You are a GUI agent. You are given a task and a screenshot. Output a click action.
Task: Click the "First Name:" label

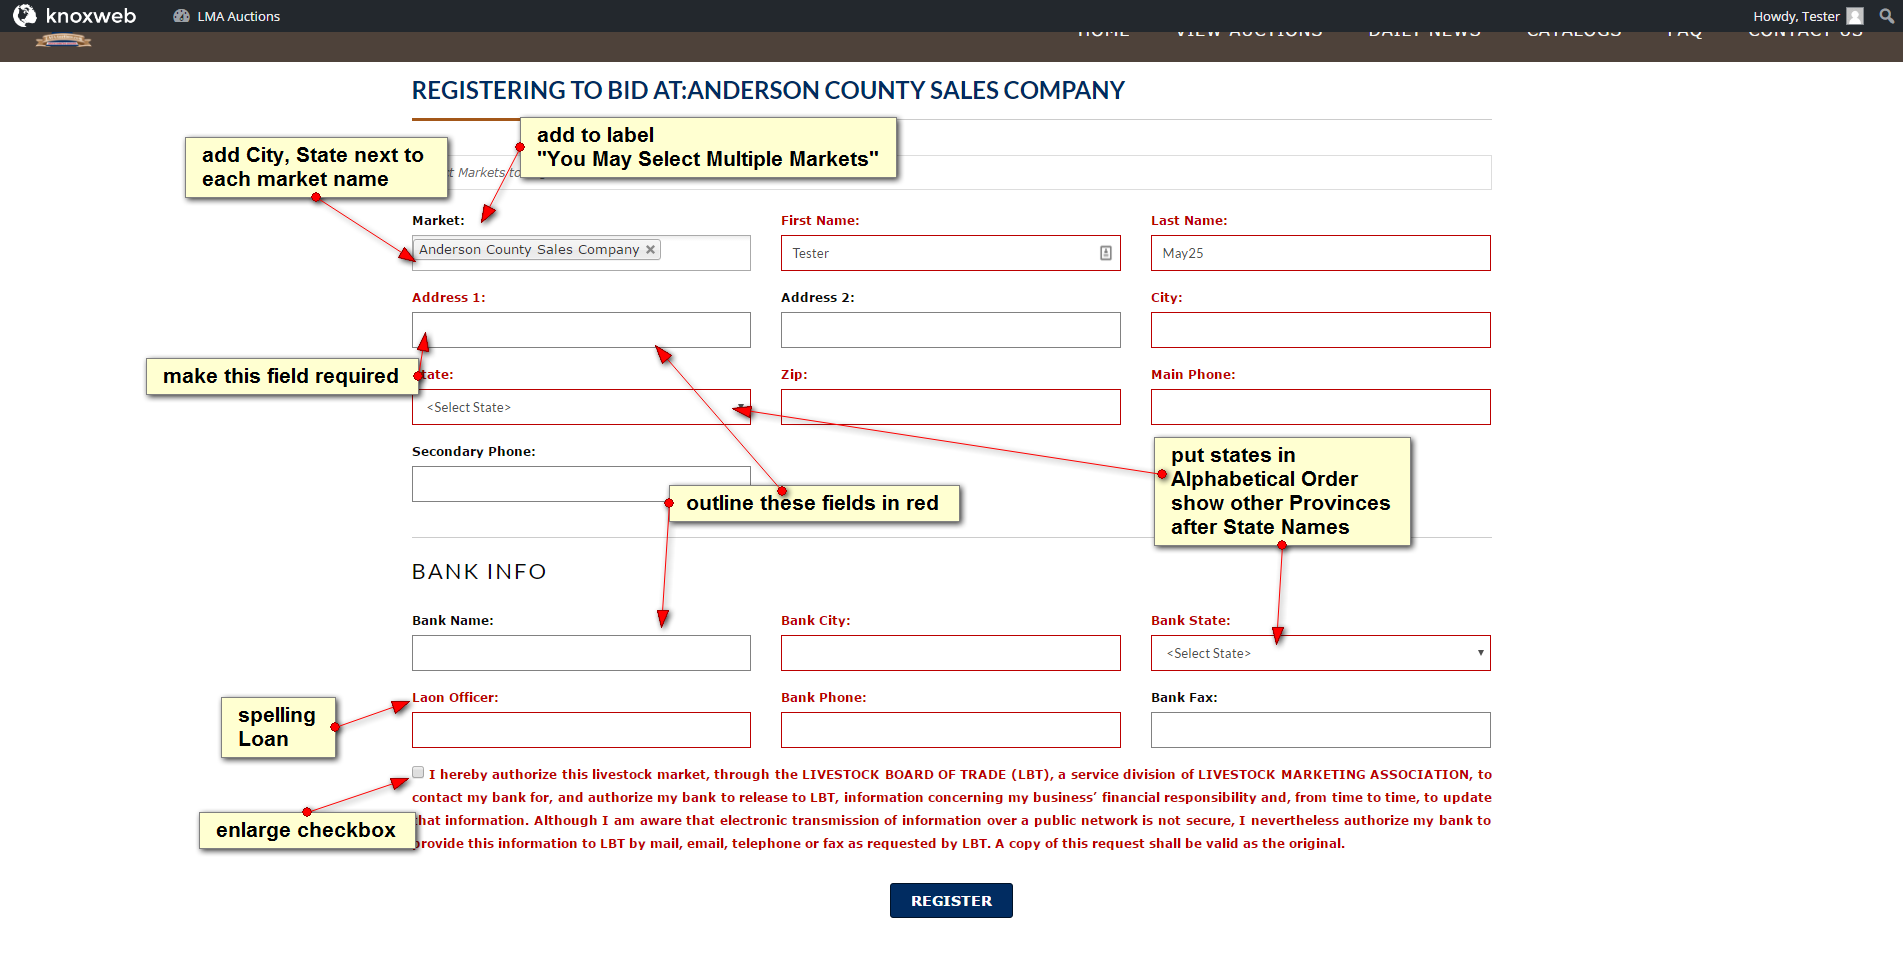pos(820,221)
